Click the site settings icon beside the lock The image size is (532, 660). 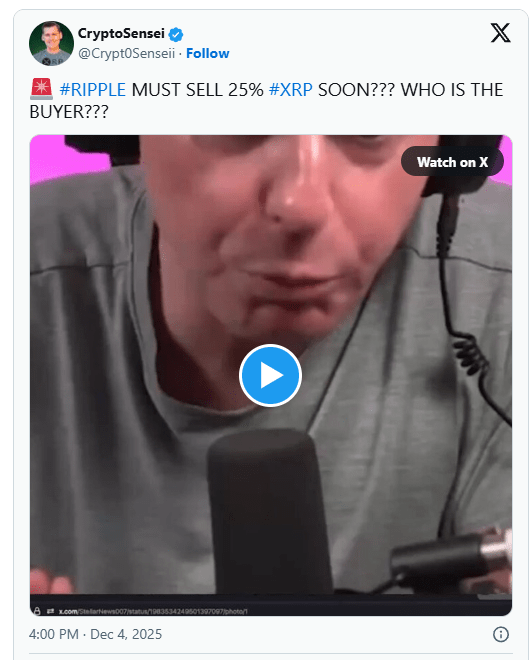(x=51, y=611)
